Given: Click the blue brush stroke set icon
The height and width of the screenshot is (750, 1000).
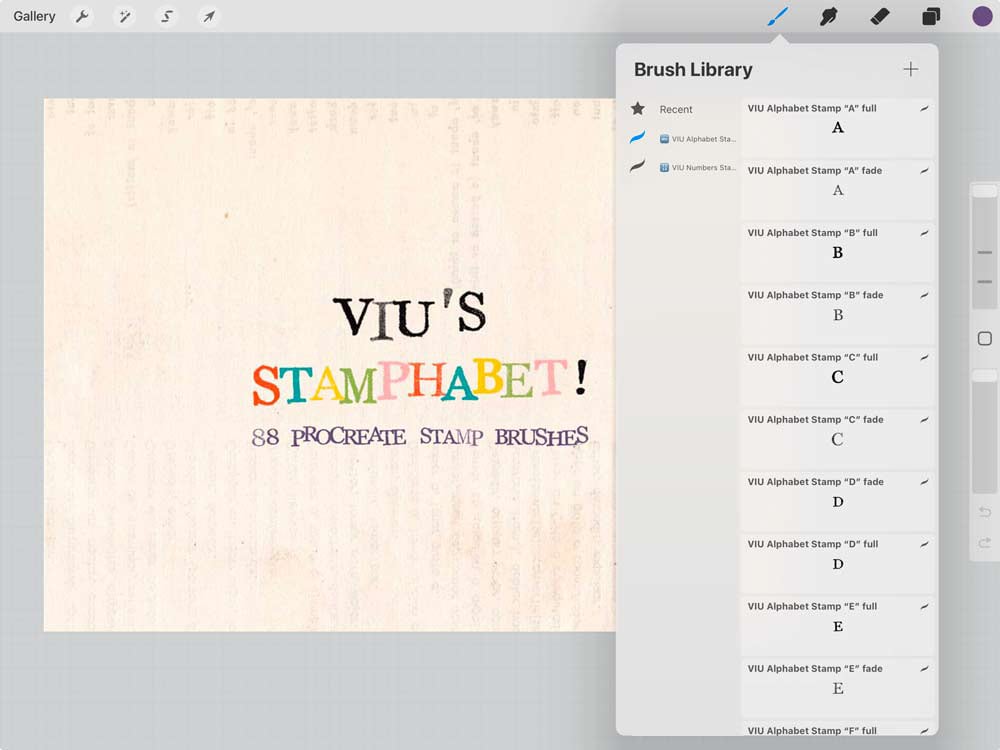Looking at the screenshot, I should click(637, 137).
